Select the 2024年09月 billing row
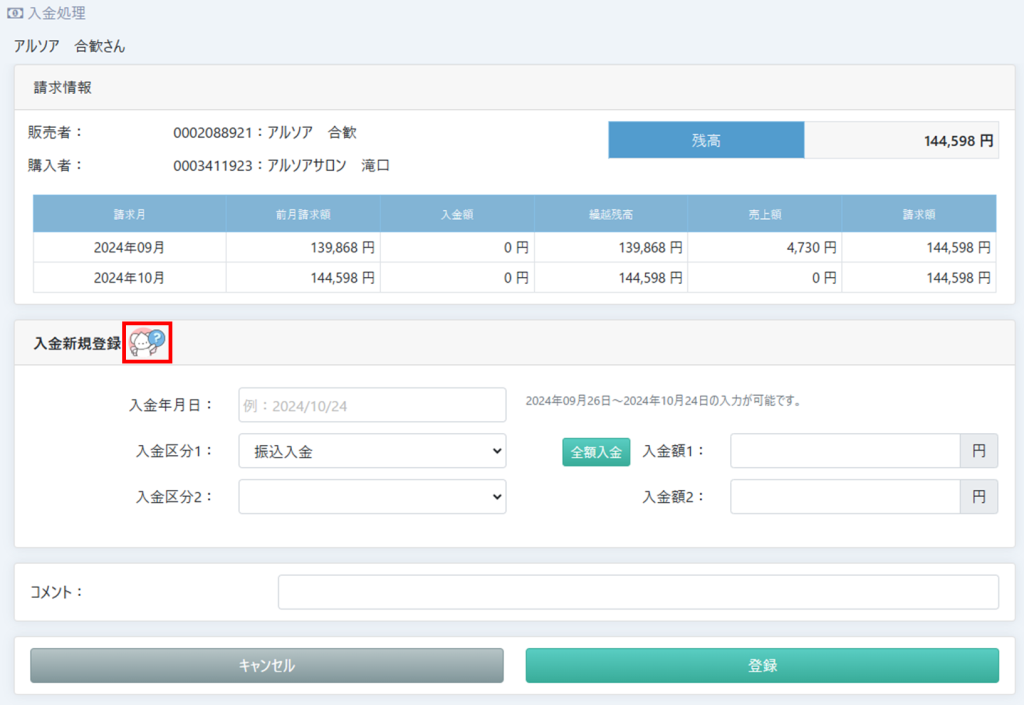Viewport: 1024px width, 705px height. (130, 247)
